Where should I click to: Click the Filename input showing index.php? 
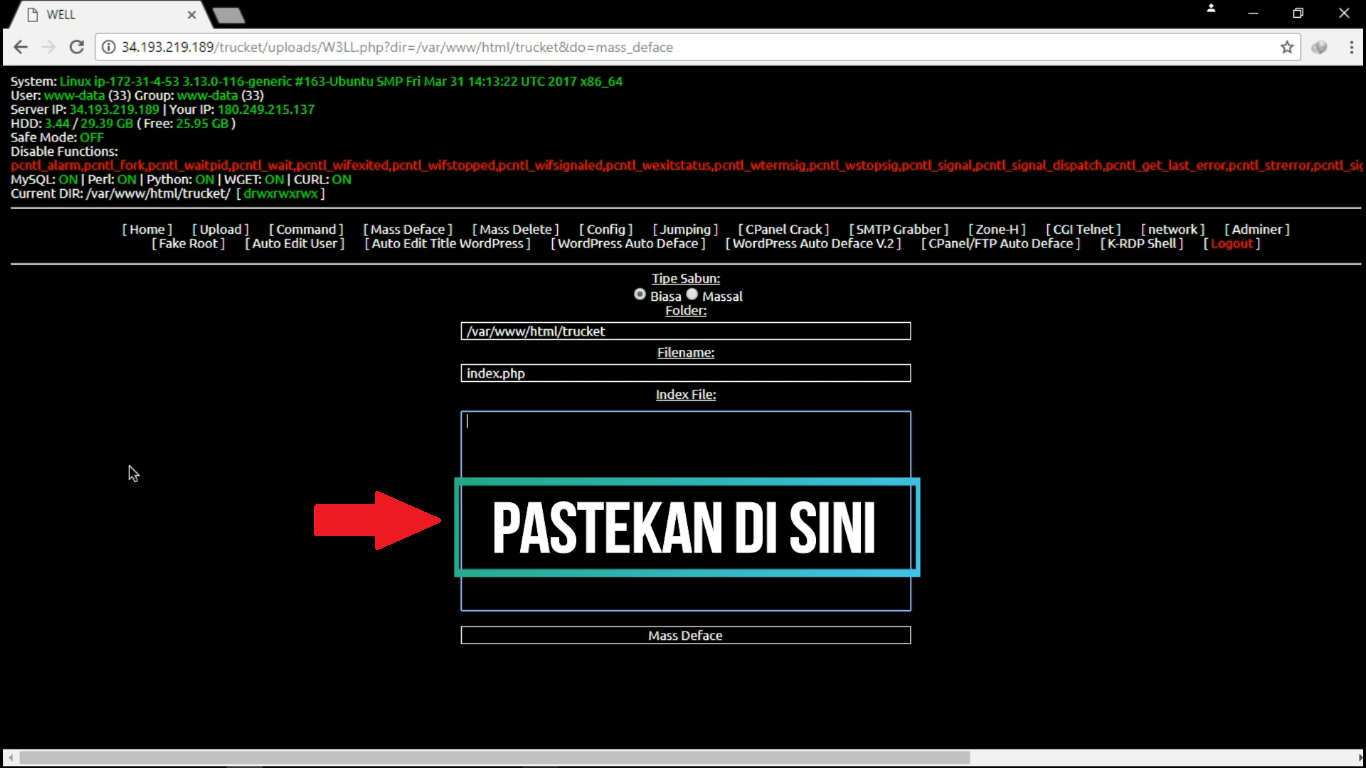click(x=685, y=373)
